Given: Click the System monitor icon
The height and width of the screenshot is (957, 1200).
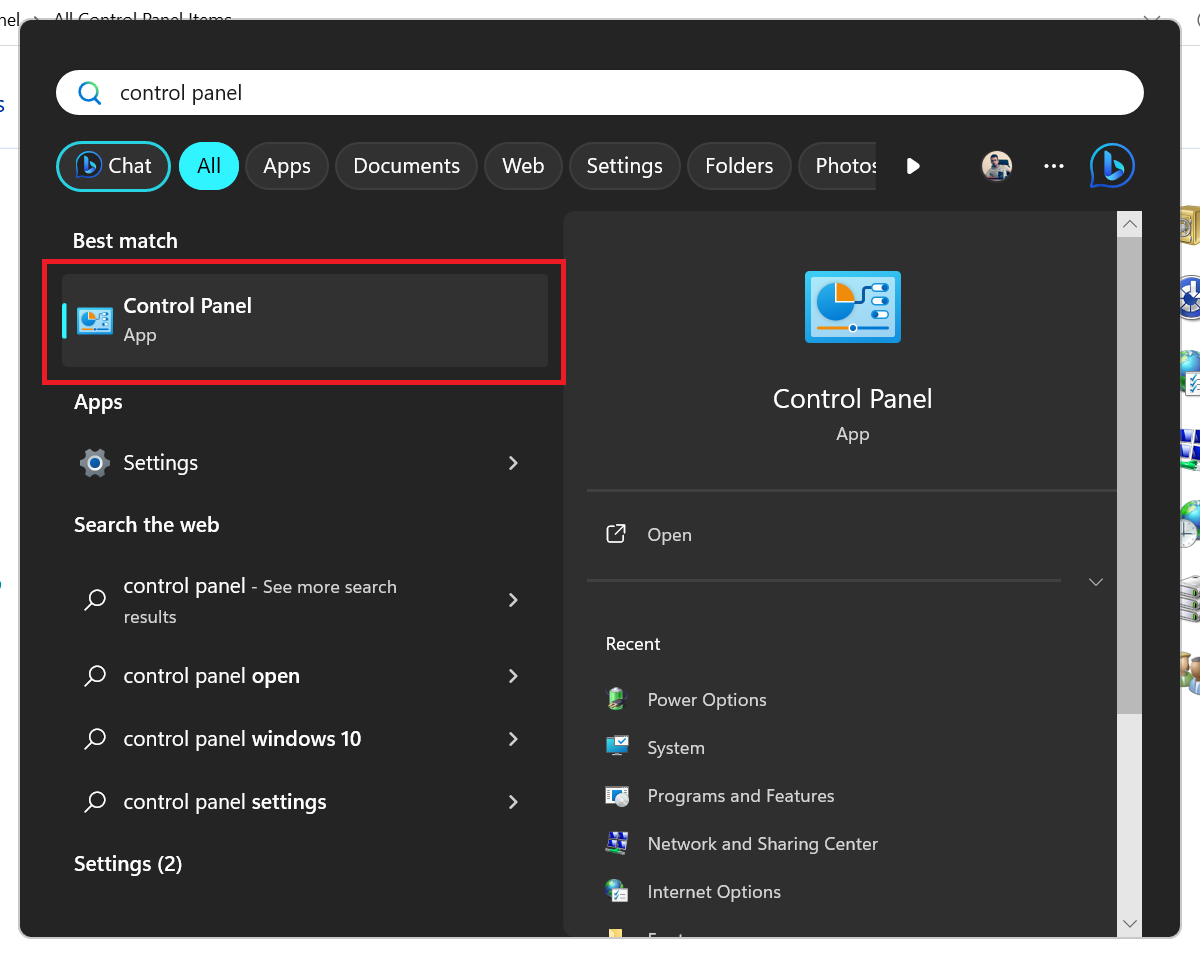Looking at the screenshot, I should (x=617, y=747).
